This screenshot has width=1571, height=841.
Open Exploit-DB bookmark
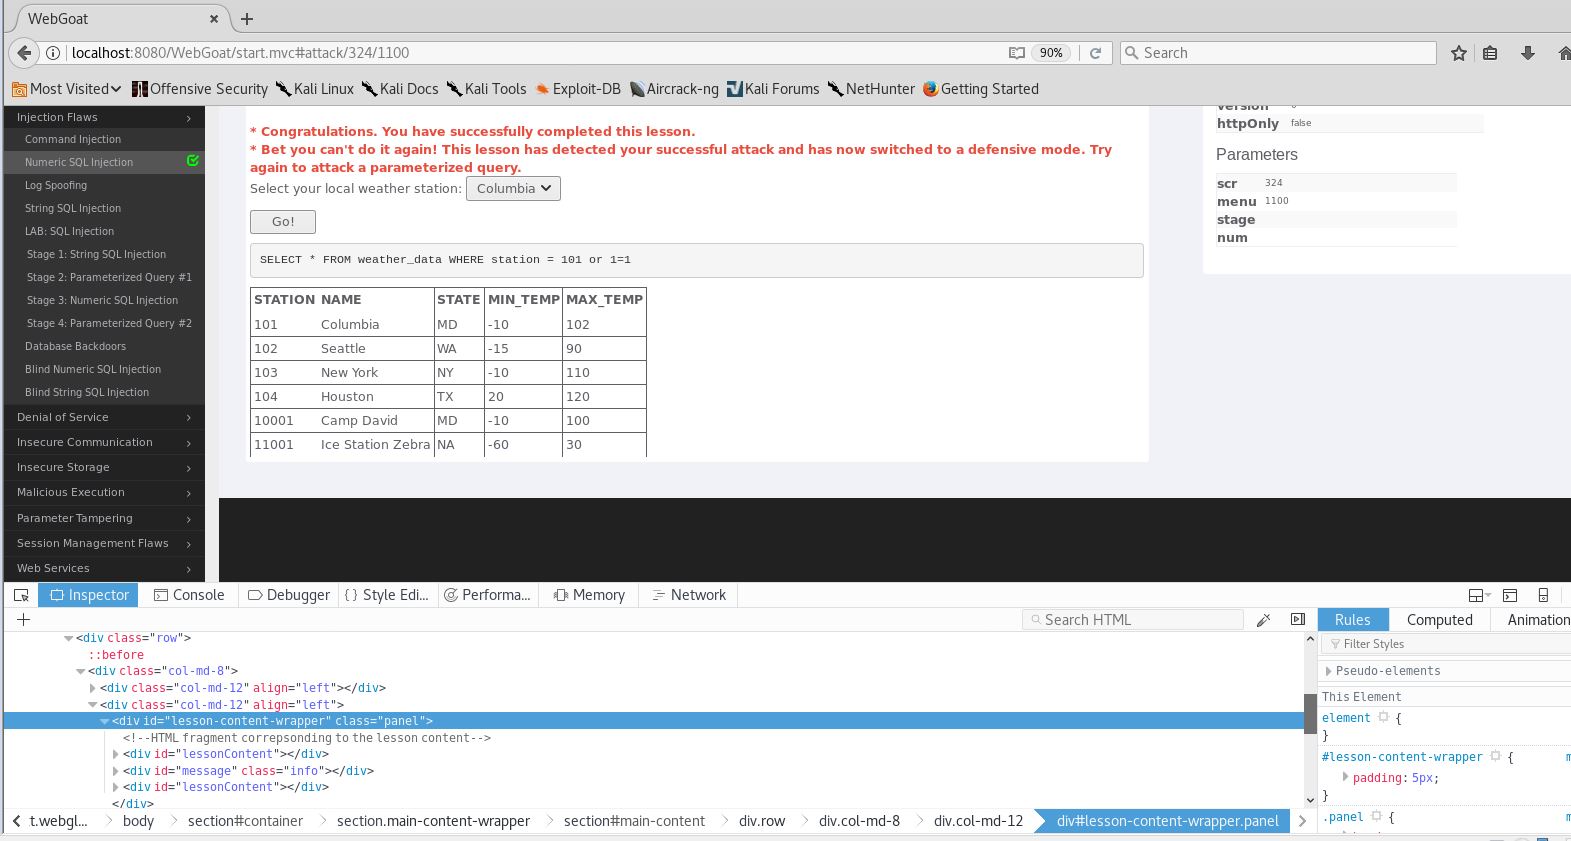[577, 89]
